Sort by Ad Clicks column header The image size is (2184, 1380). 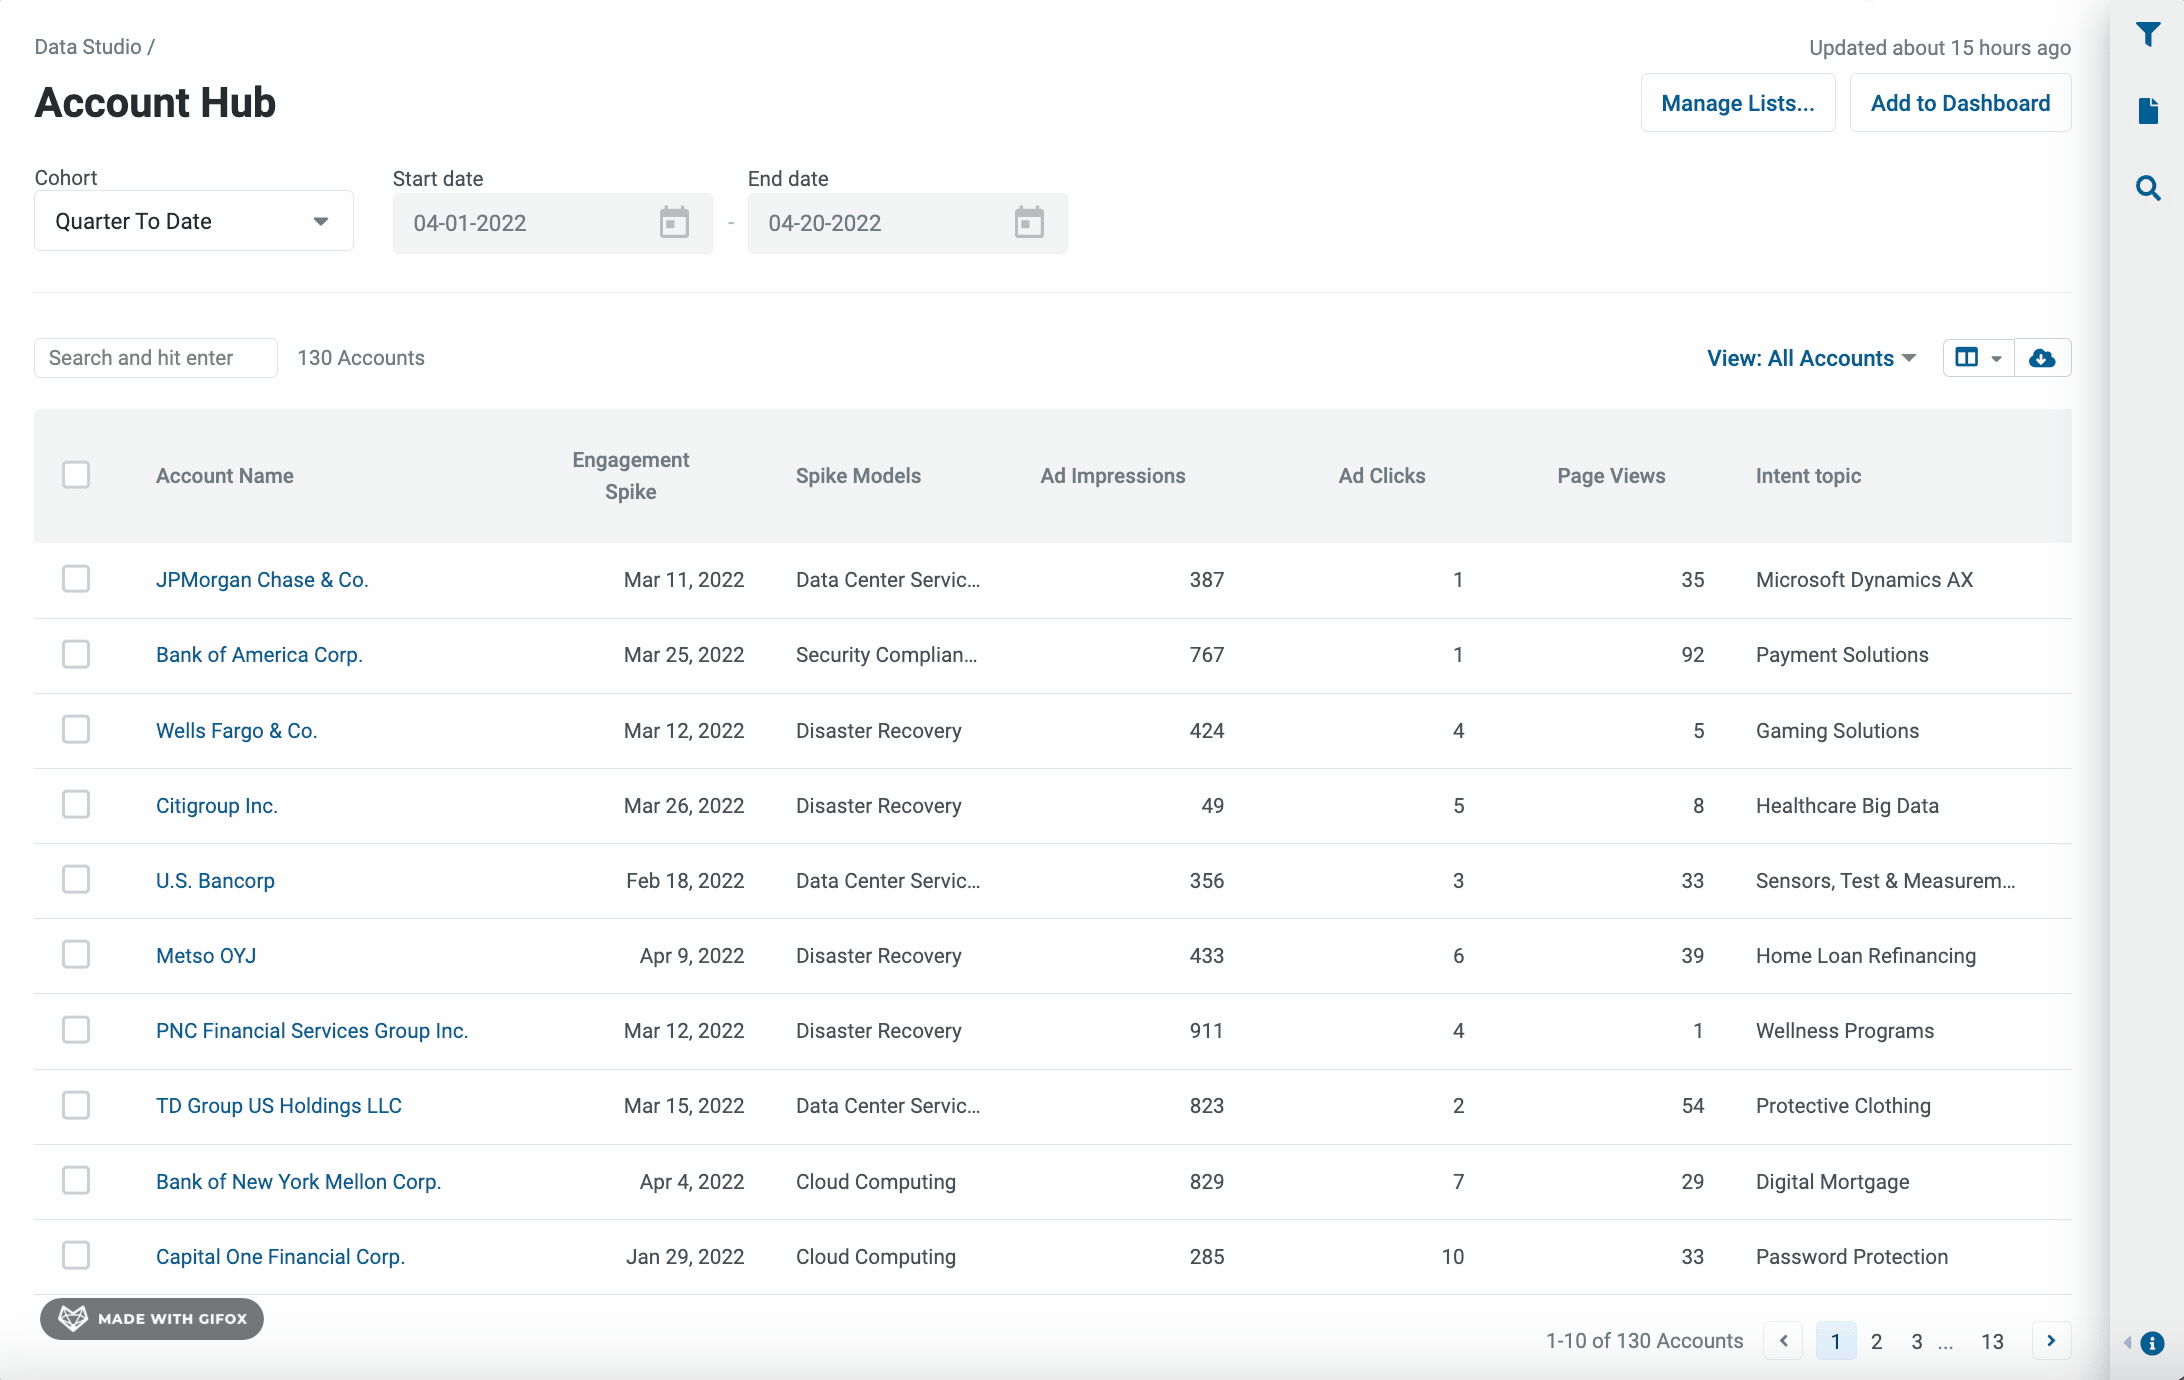coord(1382,476)
